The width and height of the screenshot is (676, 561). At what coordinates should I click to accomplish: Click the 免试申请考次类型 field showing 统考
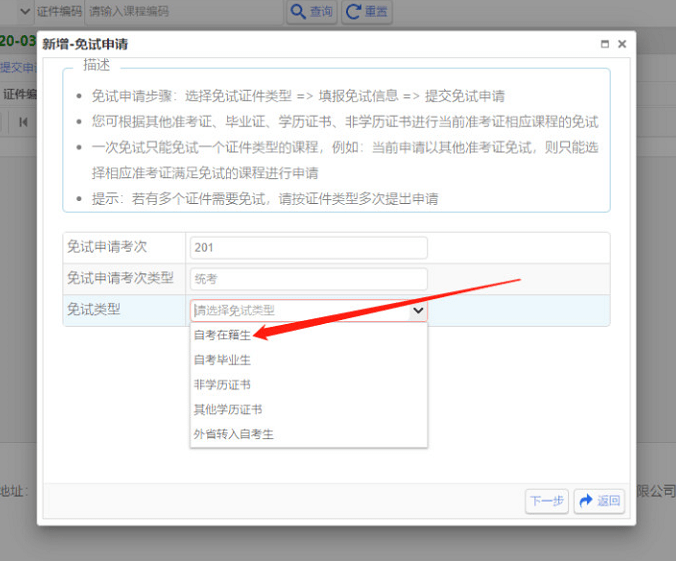click(309, 279)
